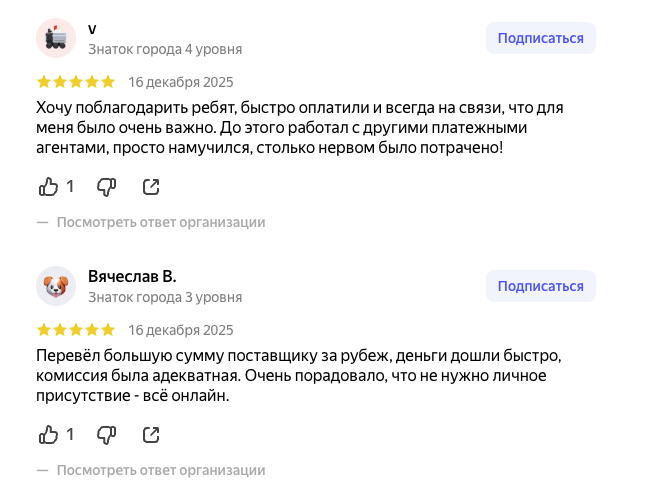This screenshot has width=652, height=482.
Task: Click the date on V's review
Action: click(181, 82)
